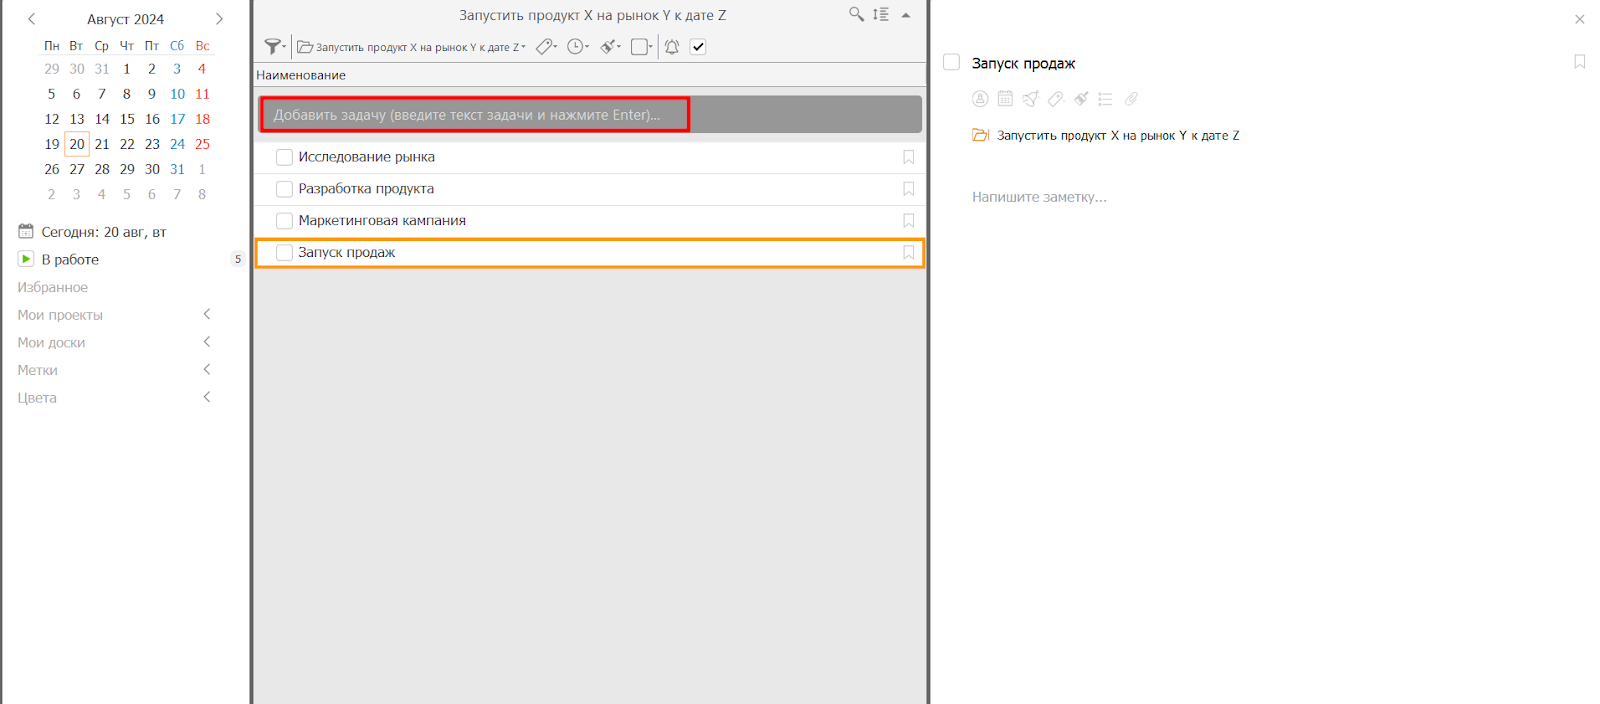Viewport: 1600px width, 704px height.
Task: Click the Наименование column header
Action: (x=301, y=75)
